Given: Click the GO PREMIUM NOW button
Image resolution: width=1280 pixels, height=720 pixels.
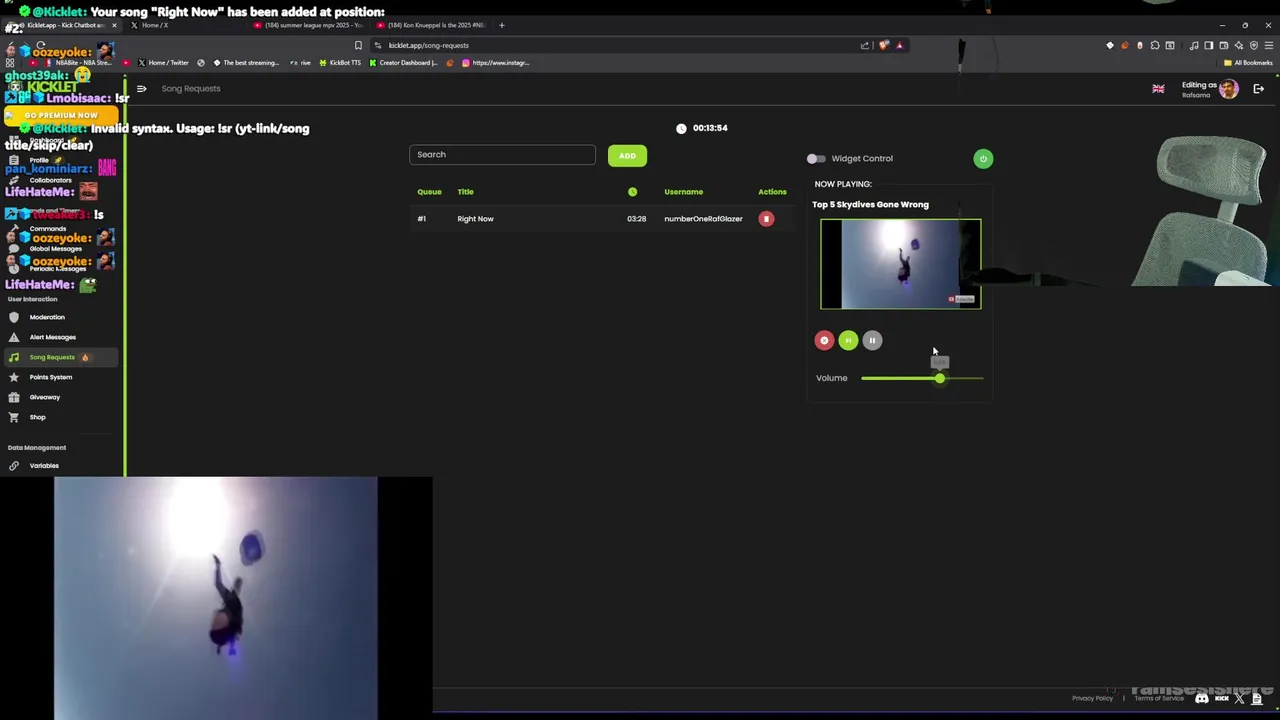Looking at the screenshot, I should pyautogui.click(x=61, y=116).
